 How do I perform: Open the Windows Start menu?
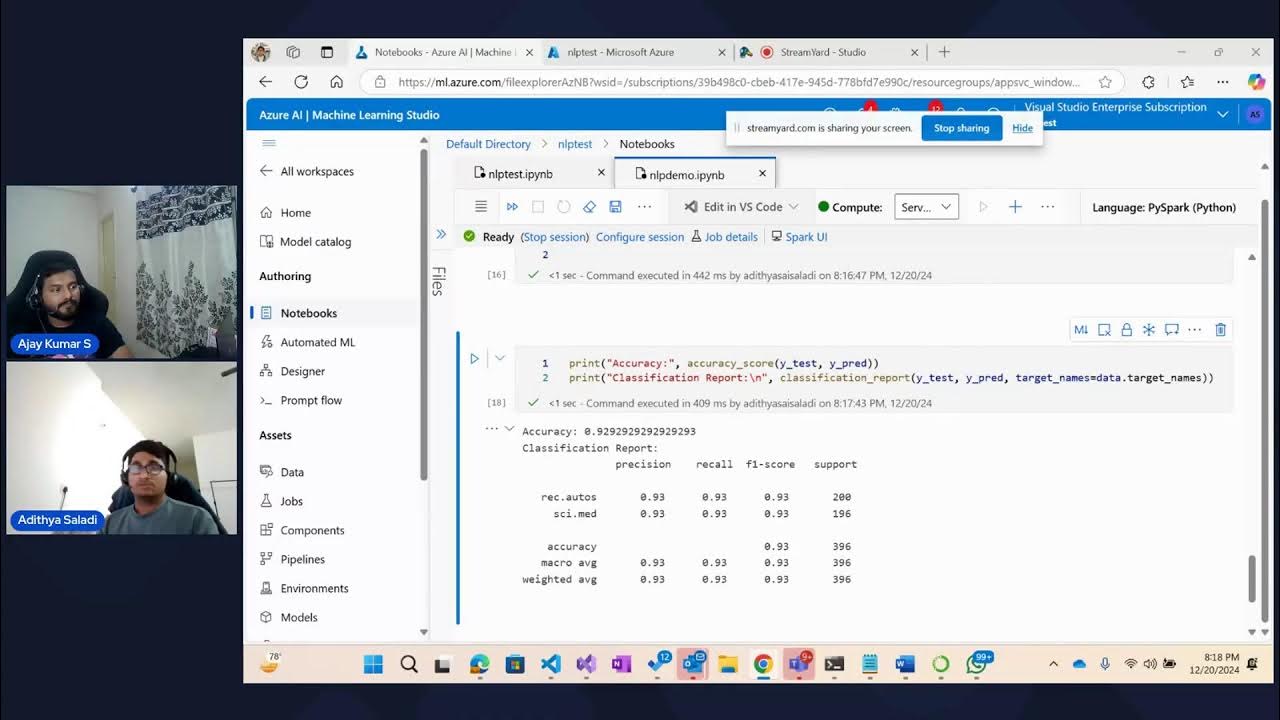pyautogui.click(x=373, y=664)
